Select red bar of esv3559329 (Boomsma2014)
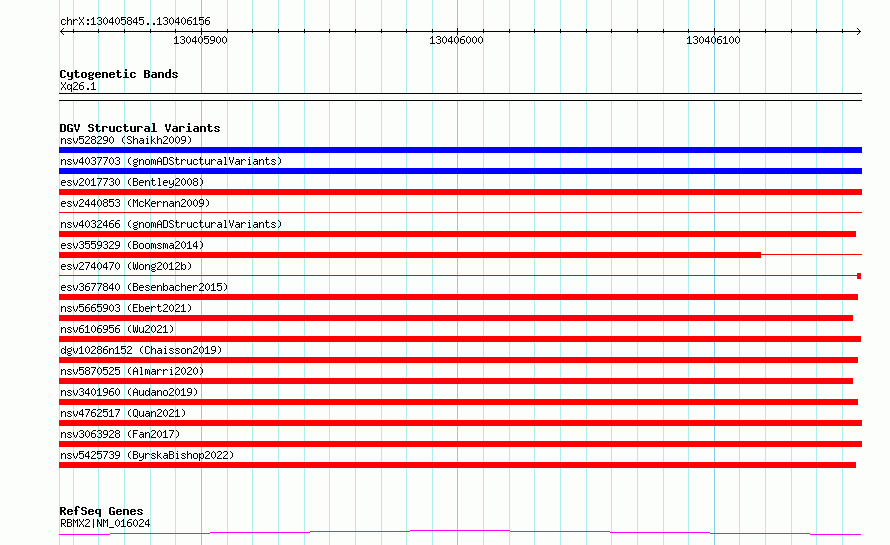890x545 pixels. click(410, 255)
